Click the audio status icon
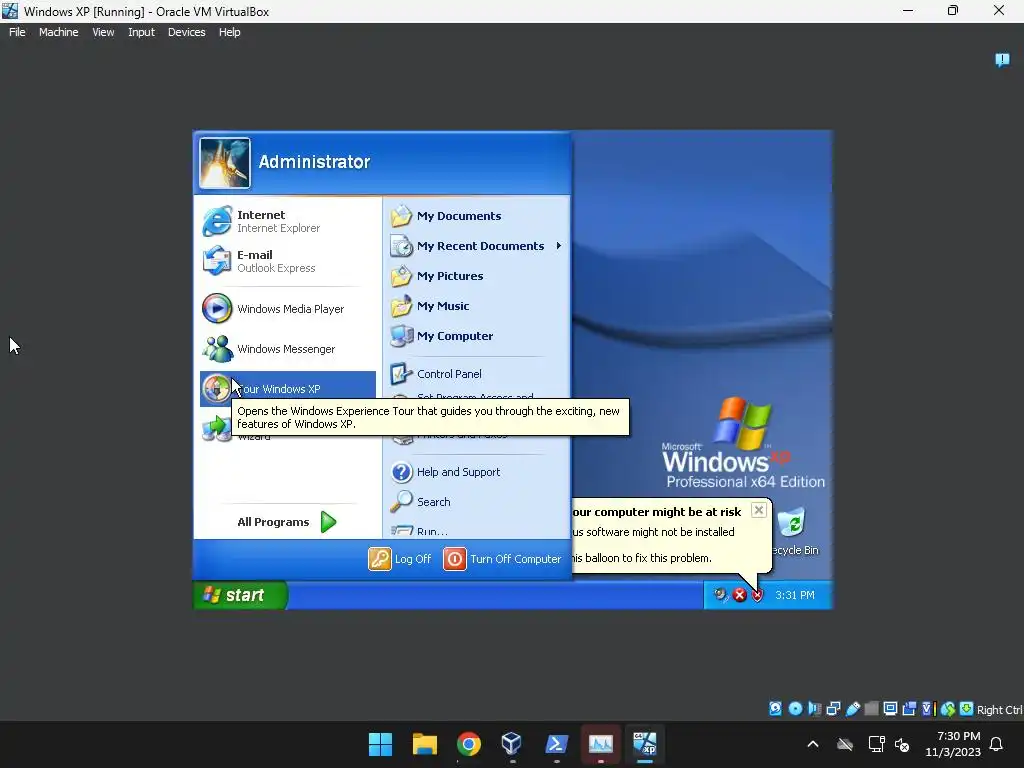Image resolution: width=1024 pixels, height=768 pixels. coord(814,709)
